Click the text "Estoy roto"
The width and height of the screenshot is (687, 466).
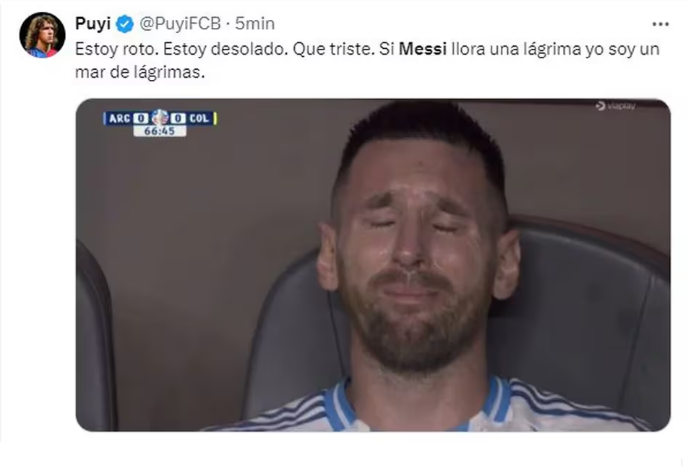(115, 49)
